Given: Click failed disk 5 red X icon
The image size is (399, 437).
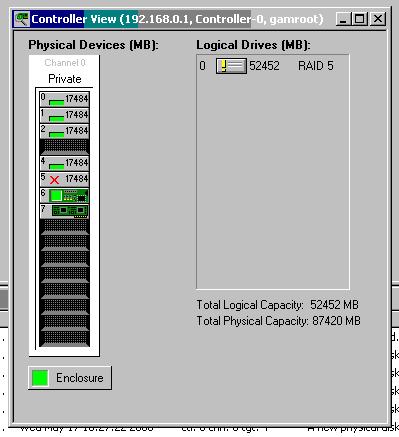Looking at the screenshot, I should 55,180.
